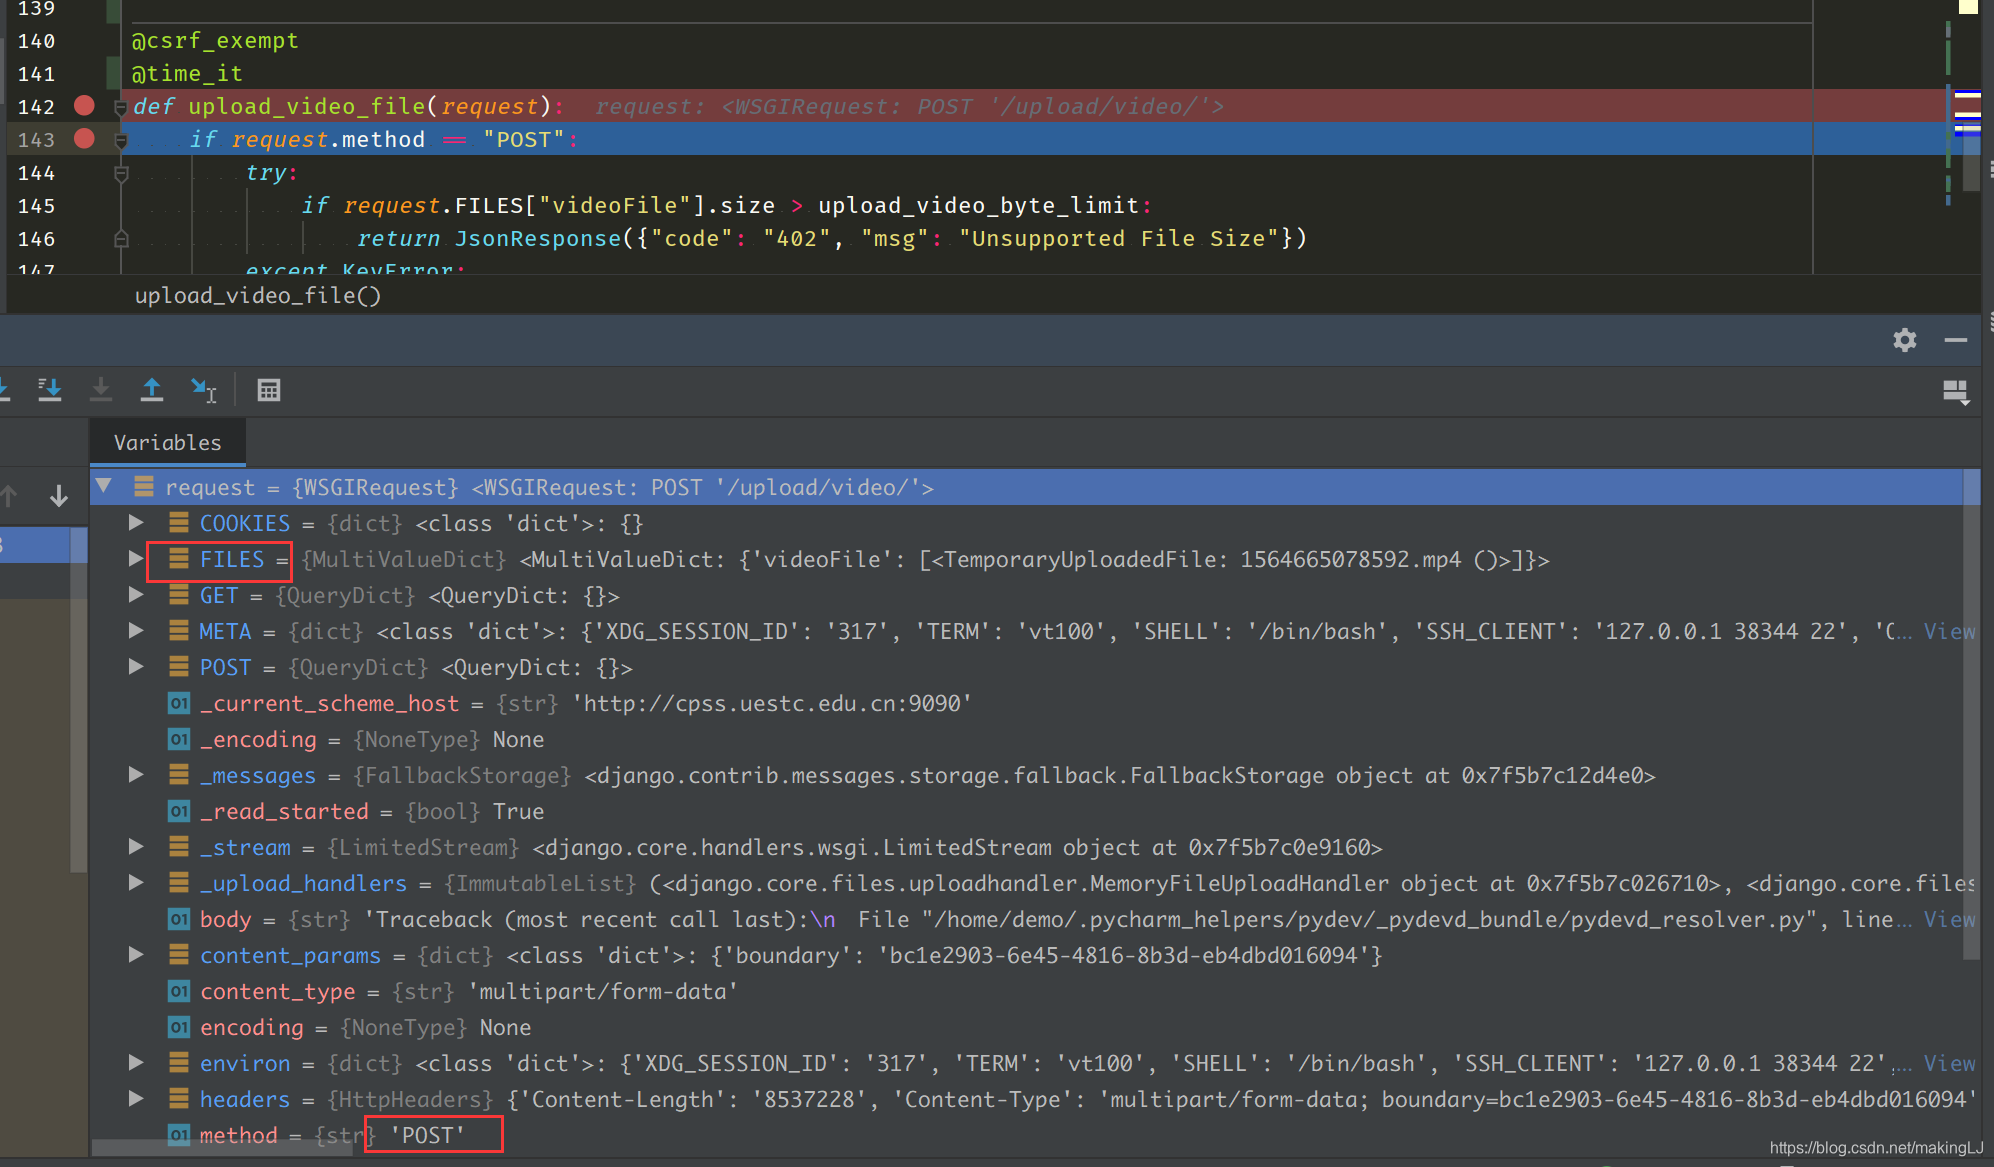This screenshot has width=1994, height=1167.
Task: Click Step Into My Code icon
Action: (49, 390)
